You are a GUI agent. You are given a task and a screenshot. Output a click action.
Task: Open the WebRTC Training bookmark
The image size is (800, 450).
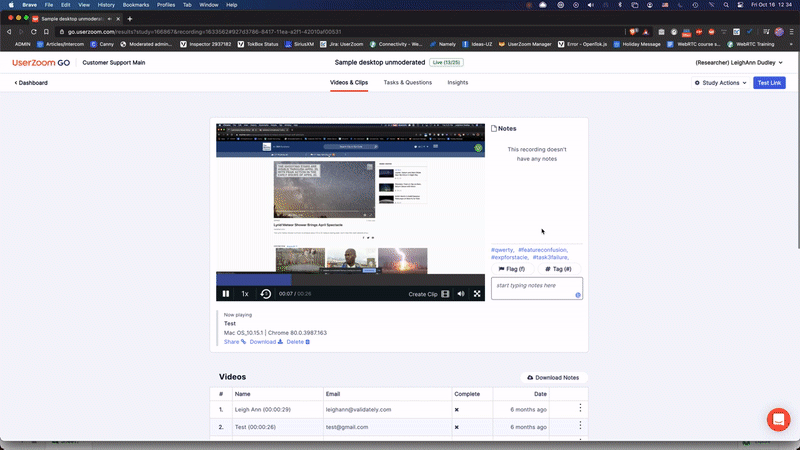(x=751, y=44)
